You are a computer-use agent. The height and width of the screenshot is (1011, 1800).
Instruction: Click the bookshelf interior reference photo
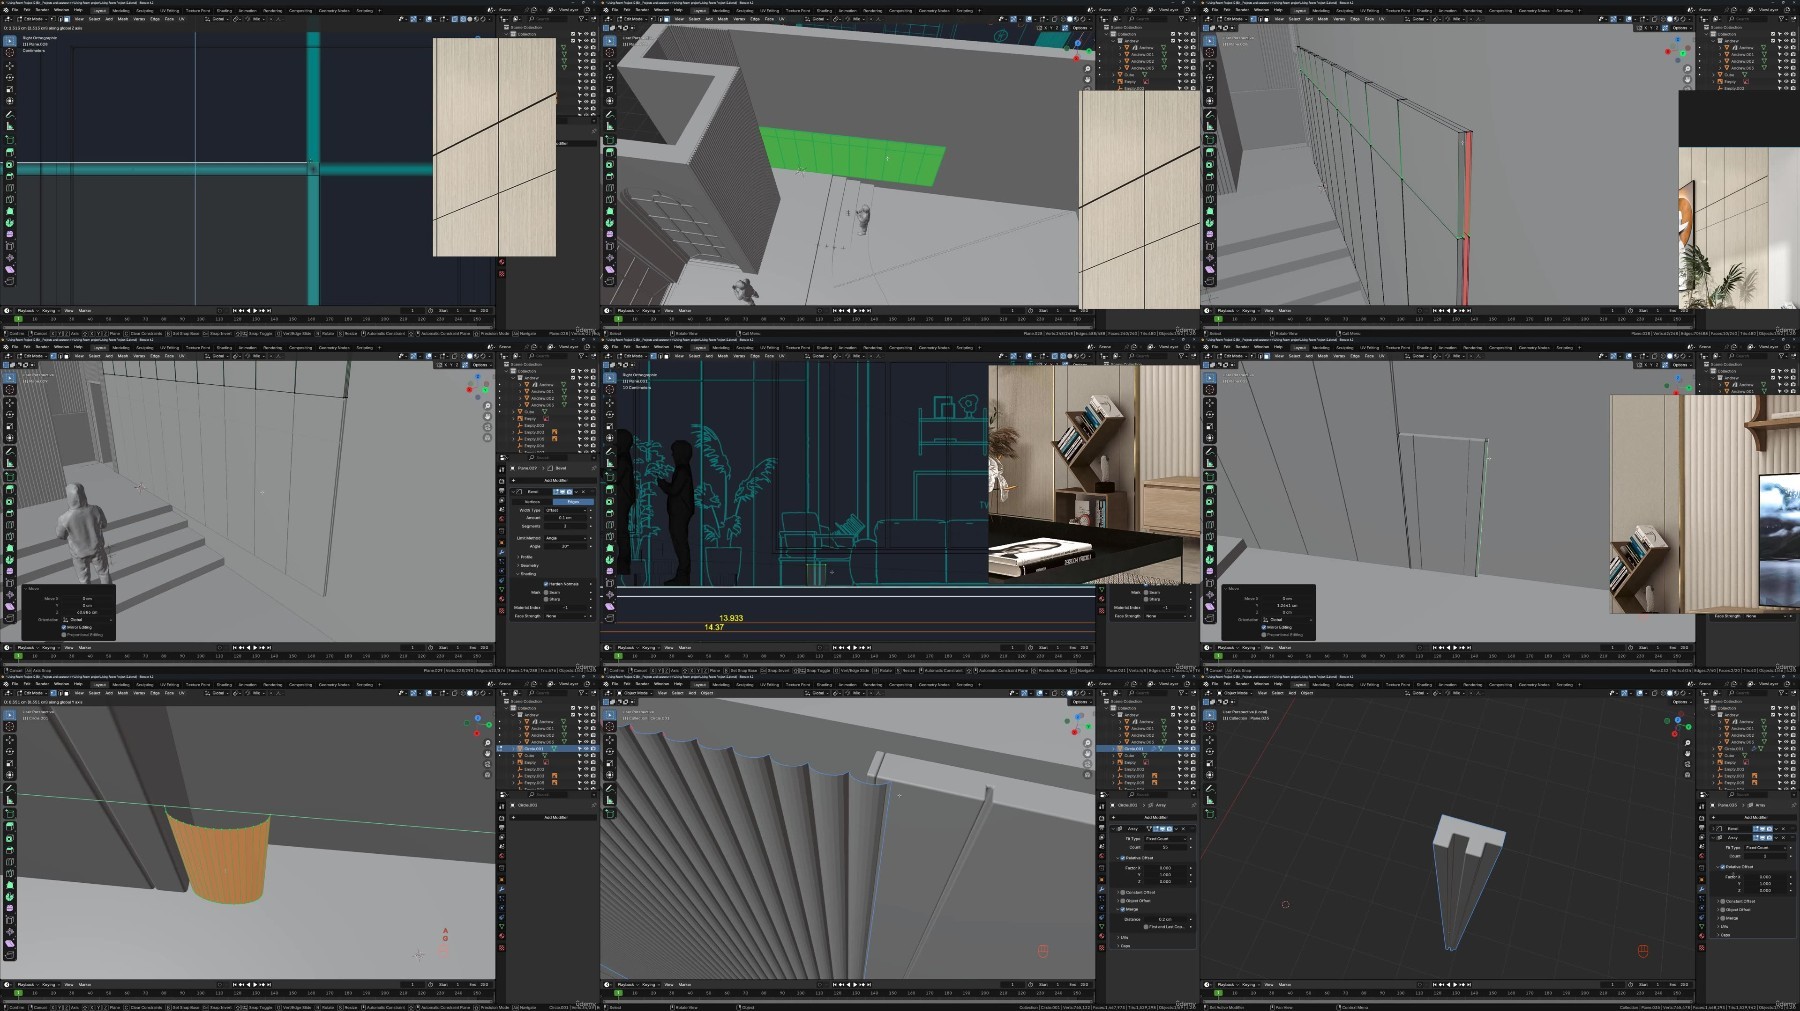tap(1094, 473)
